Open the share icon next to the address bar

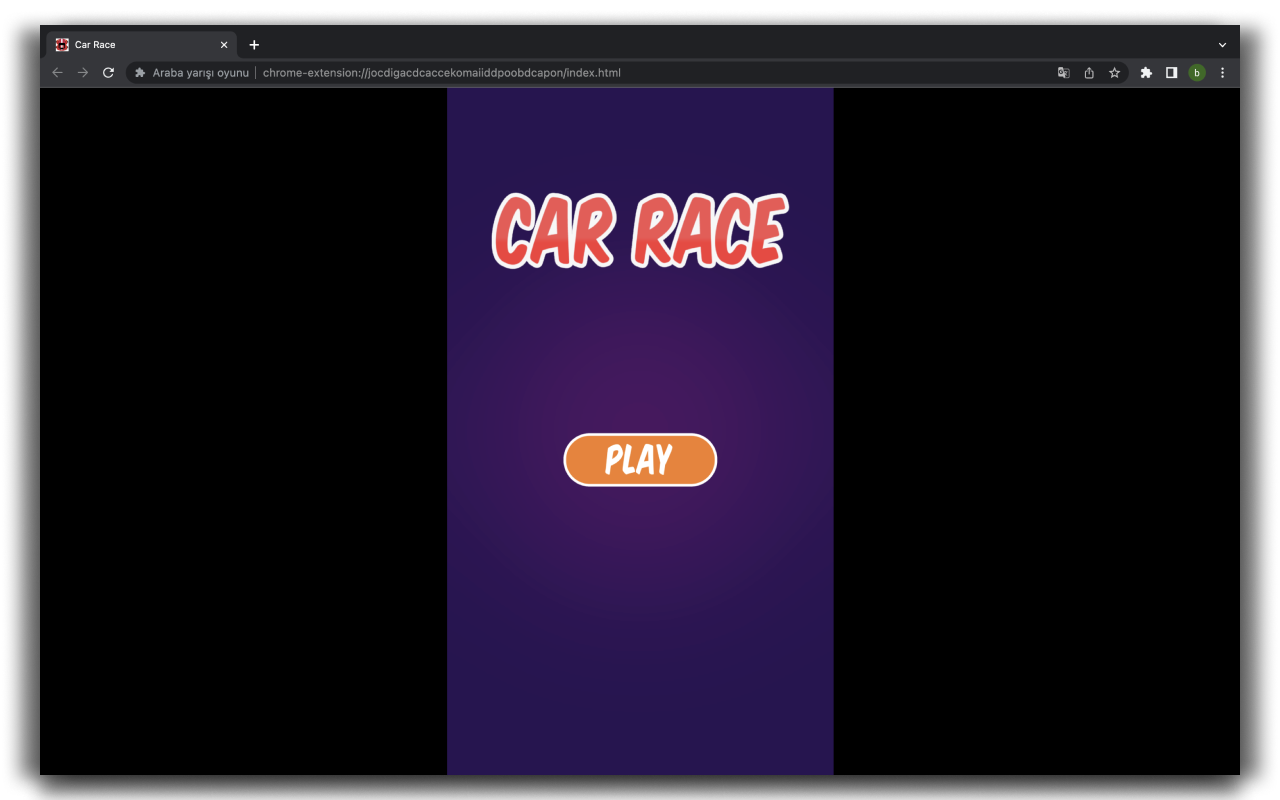(x=1089, y=72)
